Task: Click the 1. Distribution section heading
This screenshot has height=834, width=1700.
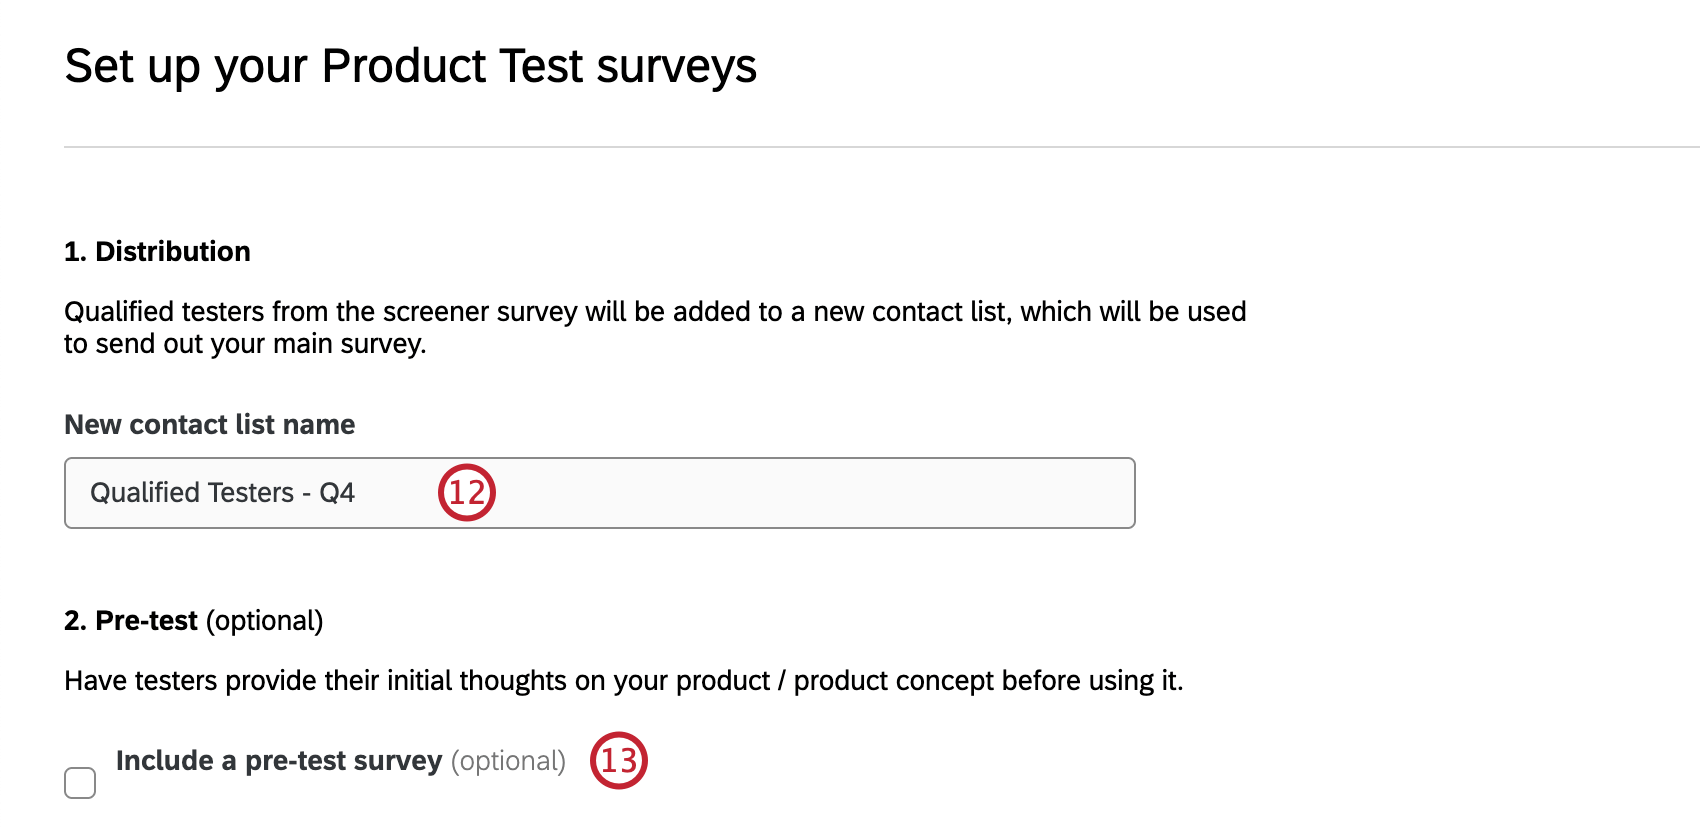Action: pos(156,251)
